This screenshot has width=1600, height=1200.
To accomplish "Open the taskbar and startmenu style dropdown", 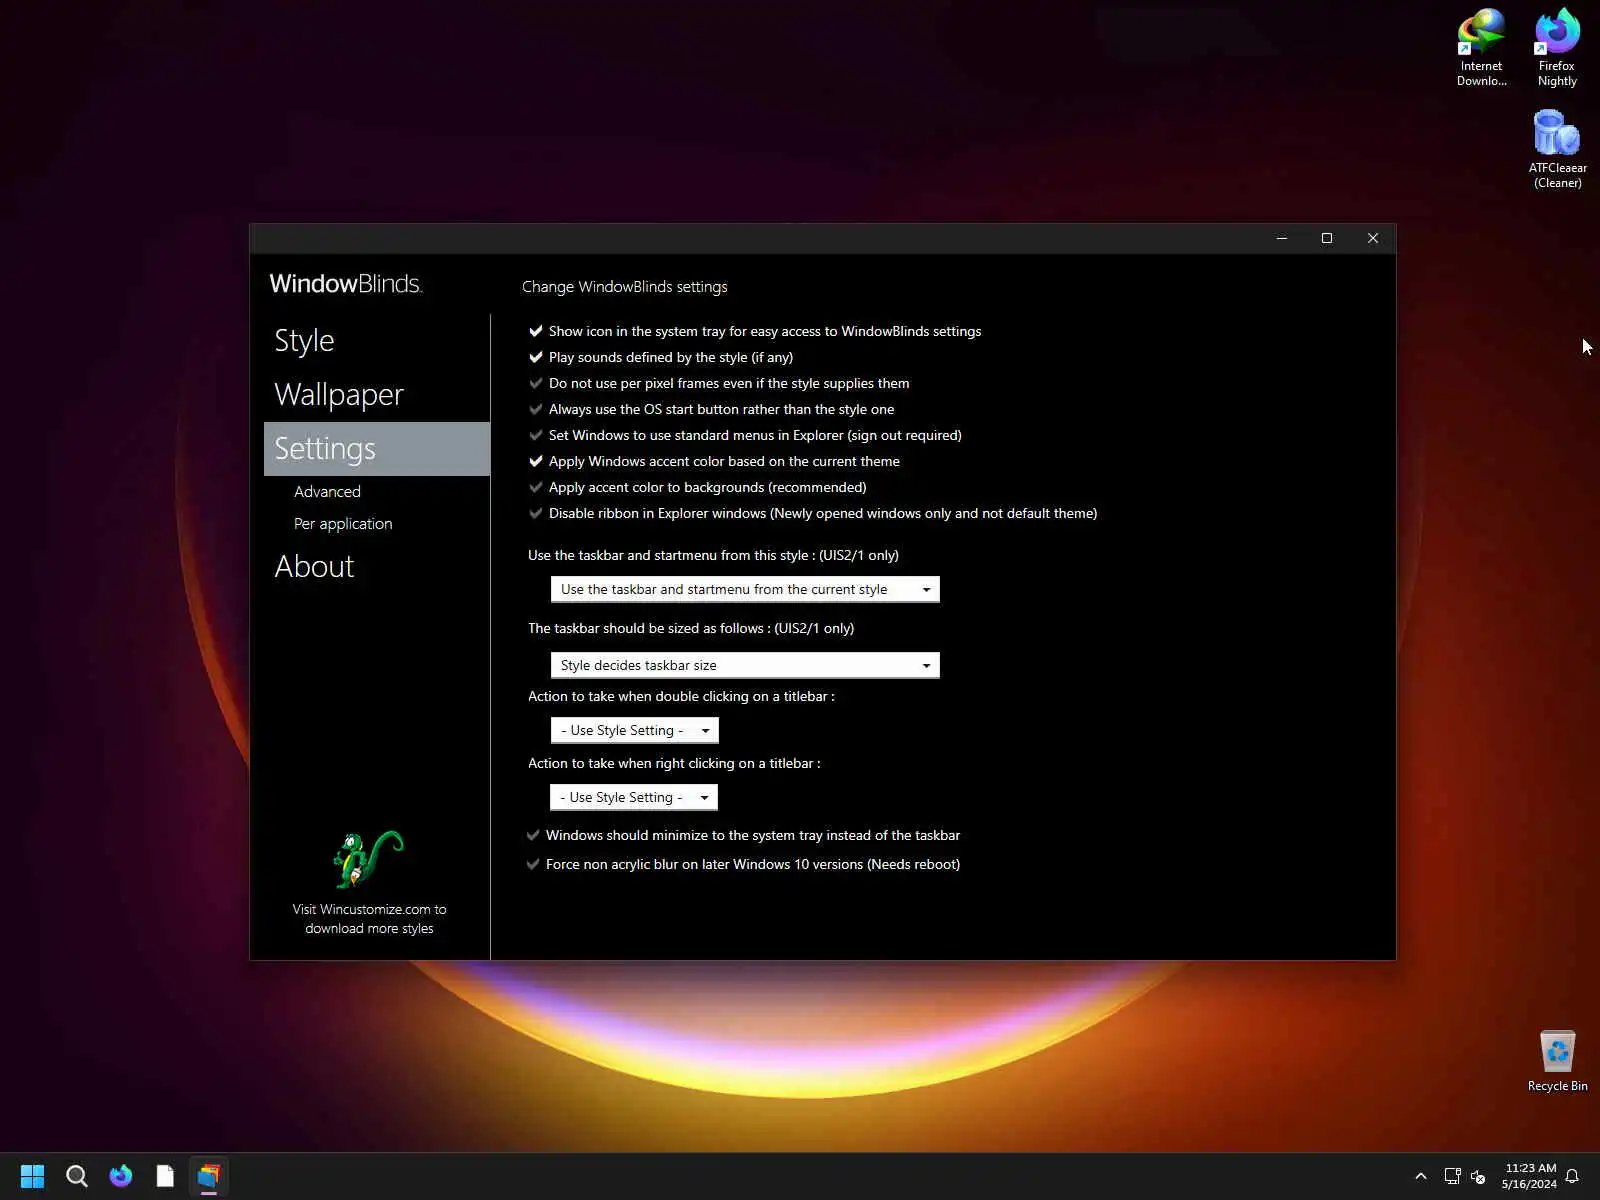I will [745, 589].
